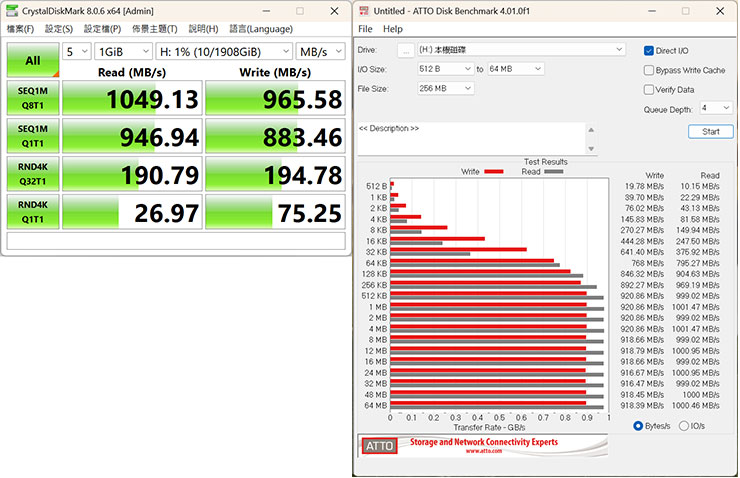Open the 說明(H) menu

(203, 29)
